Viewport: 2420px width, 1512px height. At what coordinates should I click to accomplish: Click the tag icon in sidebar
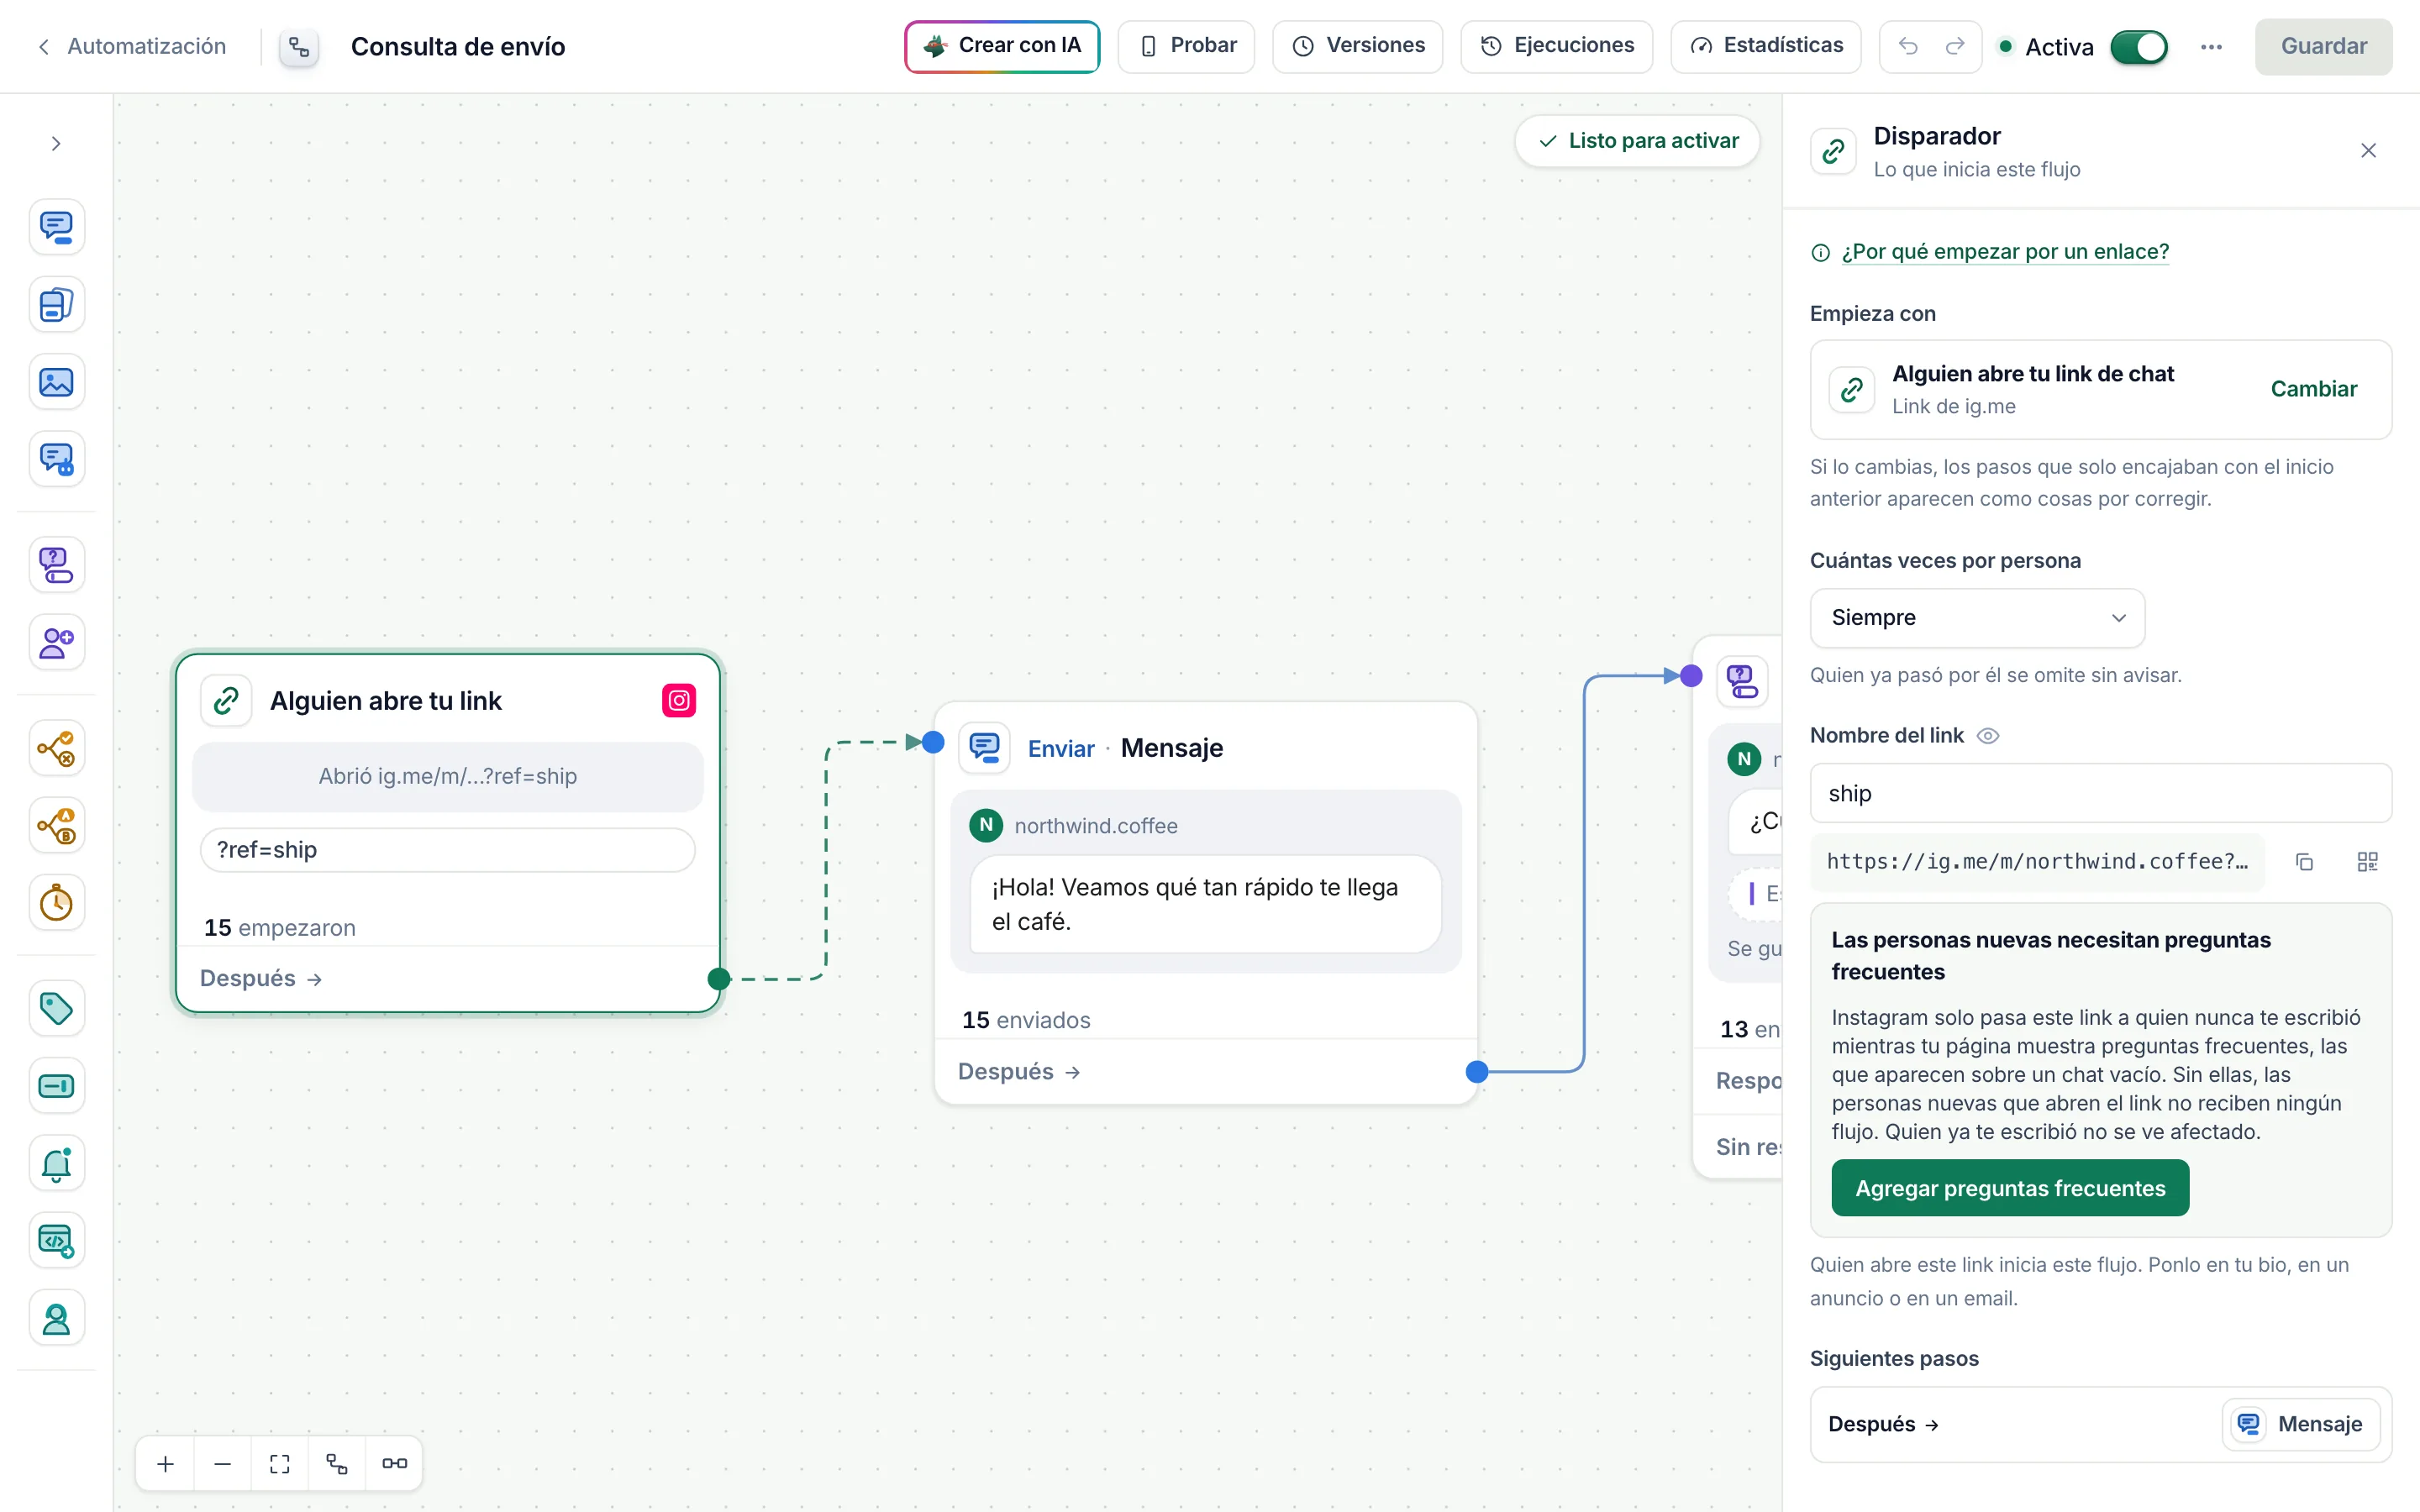tap(56, 1008)
